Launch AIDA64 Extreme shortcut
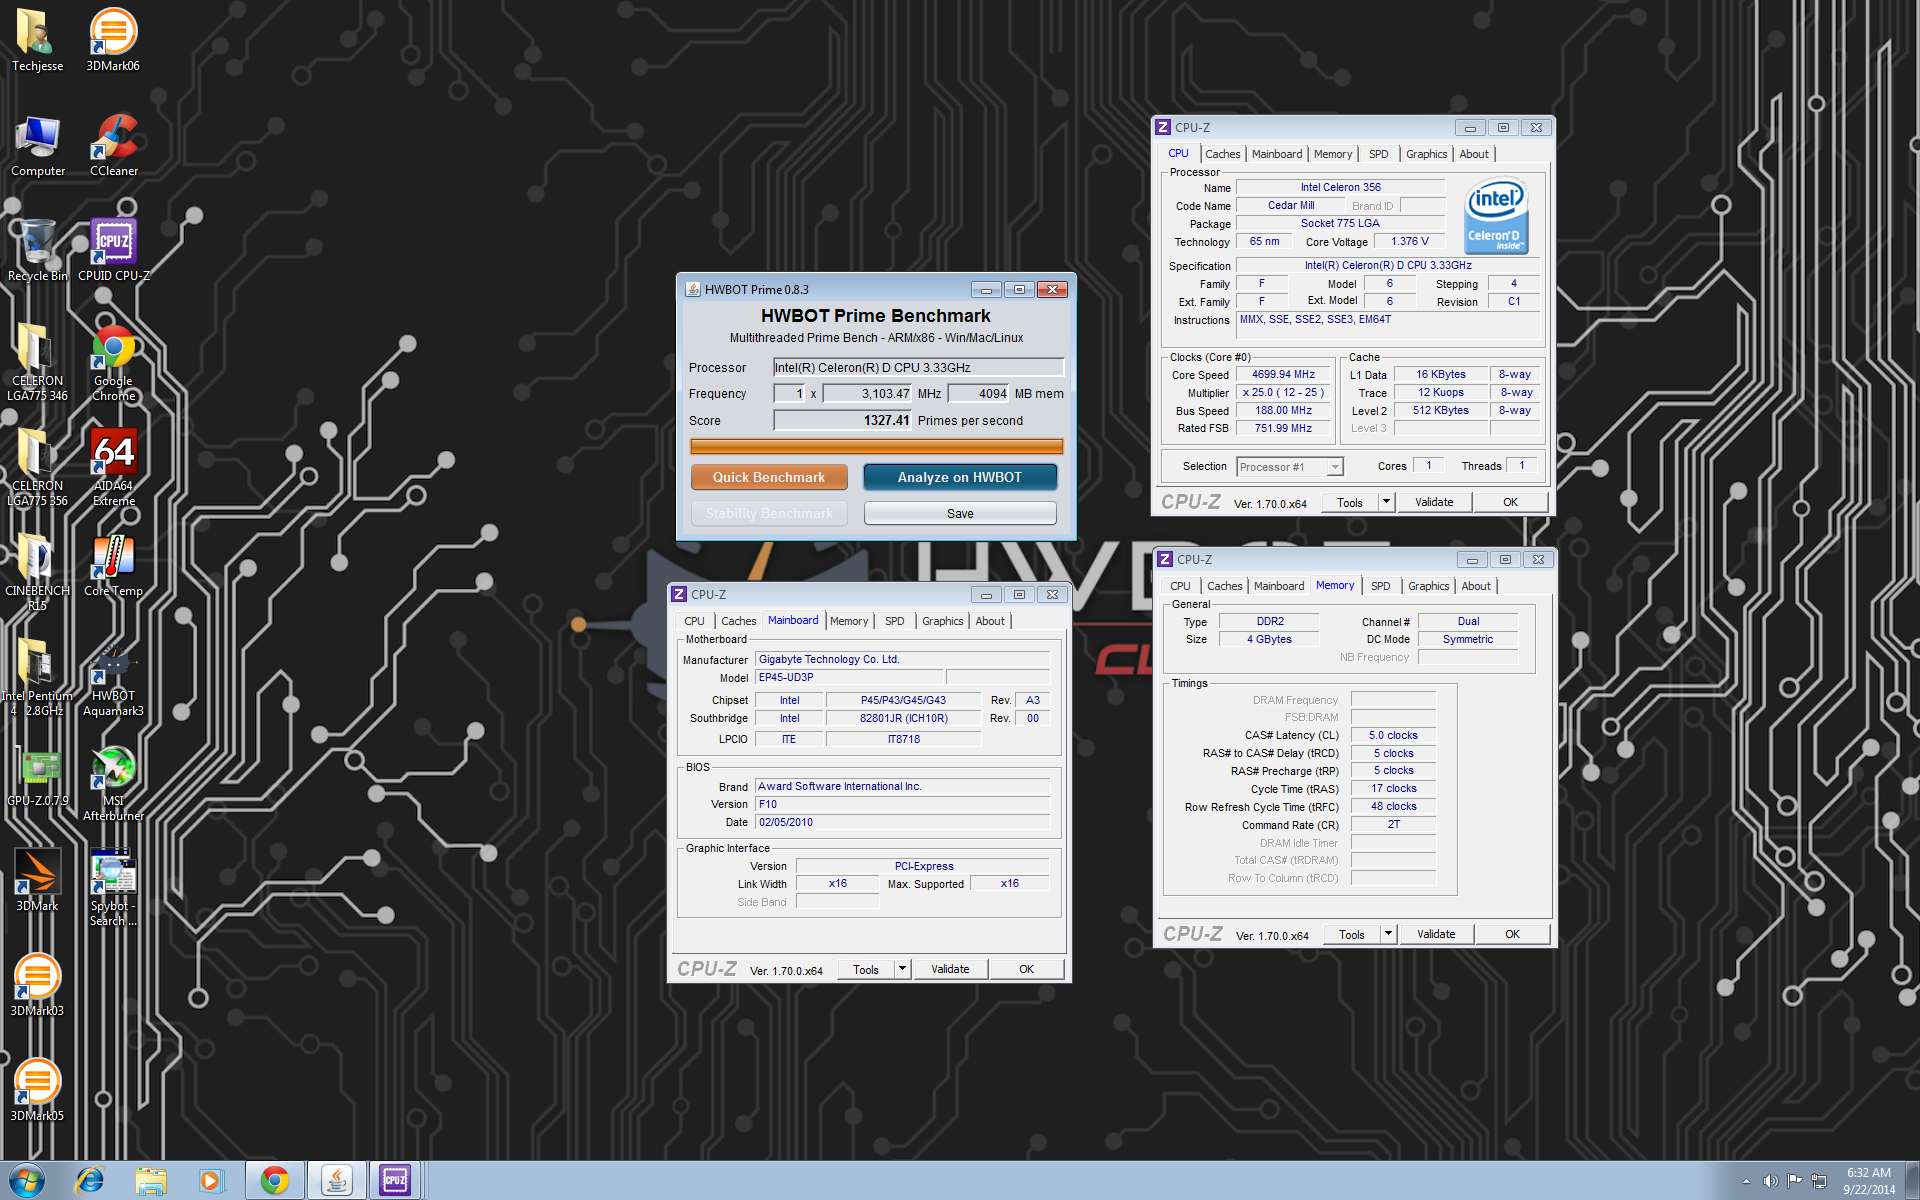This screenshot has width=1920, height=1200. point(114,467)
